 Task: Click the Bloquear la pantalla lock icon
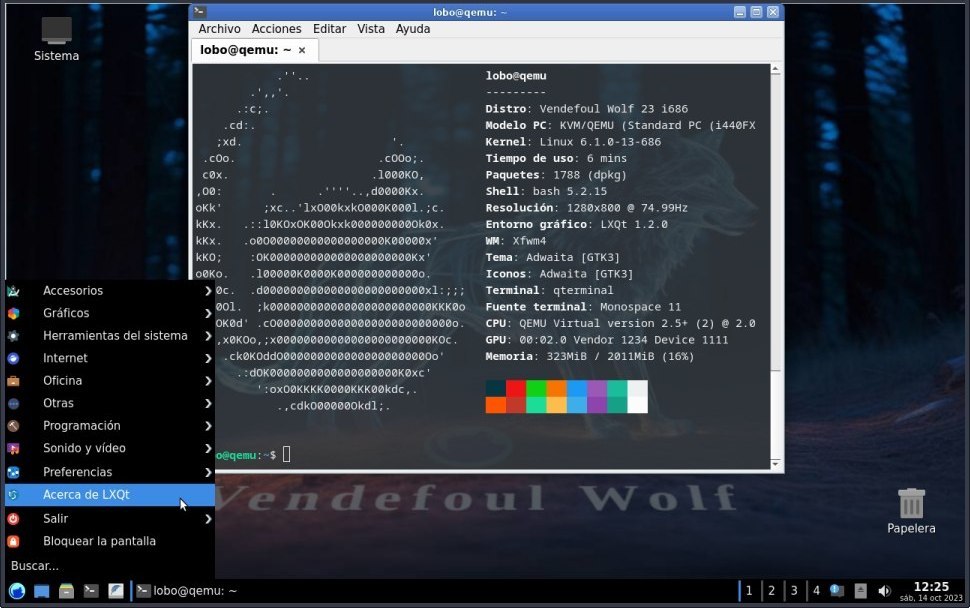14,541
